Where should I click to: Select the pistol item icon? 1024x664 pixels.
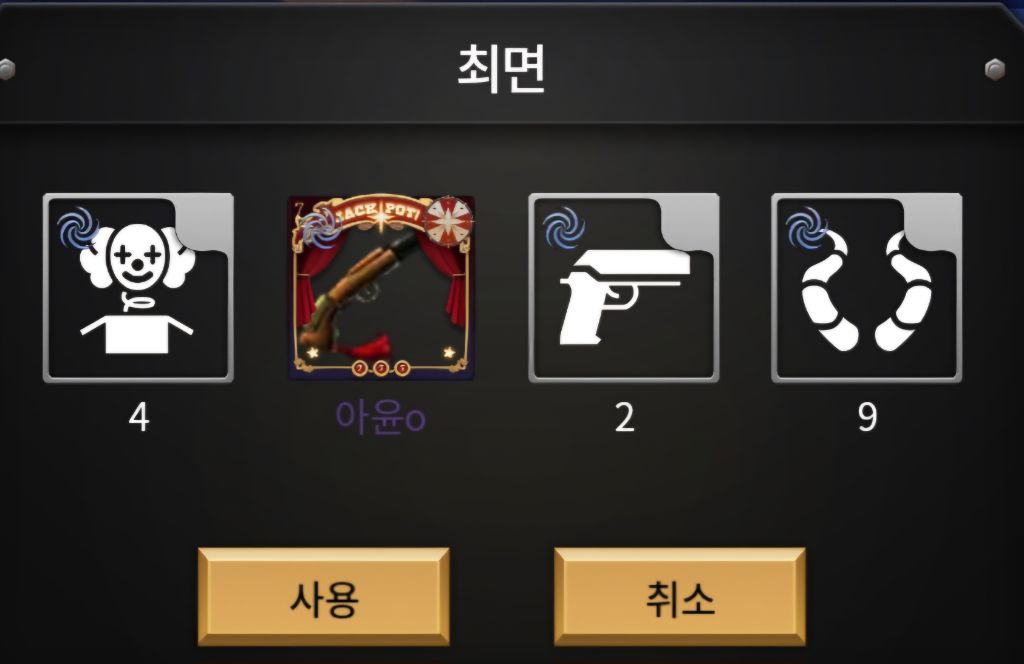624,288
